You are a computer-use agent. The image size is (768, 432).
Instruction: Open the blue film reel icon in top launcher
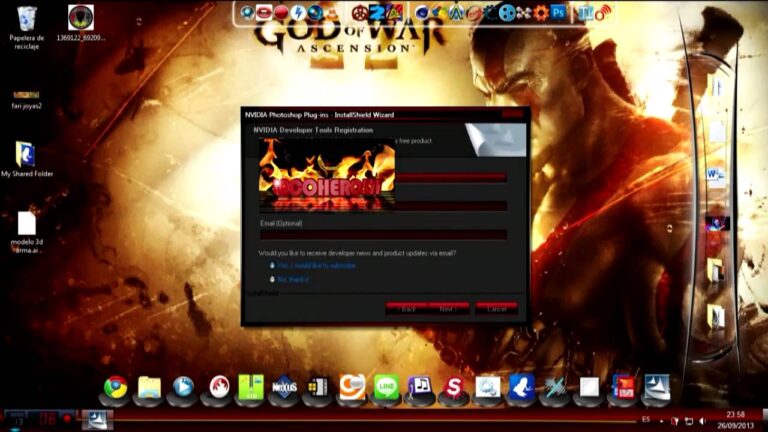pyautogui.click(x=507, y=13)
